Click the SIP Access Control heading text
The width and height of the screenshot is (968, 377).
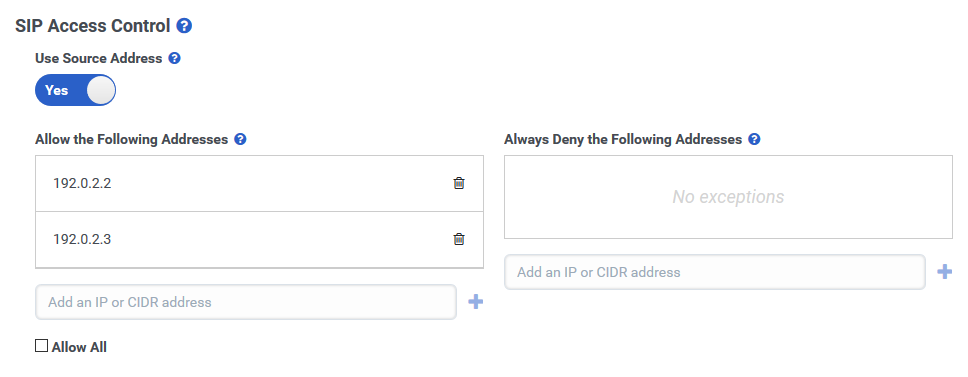(x=93, y=26)
